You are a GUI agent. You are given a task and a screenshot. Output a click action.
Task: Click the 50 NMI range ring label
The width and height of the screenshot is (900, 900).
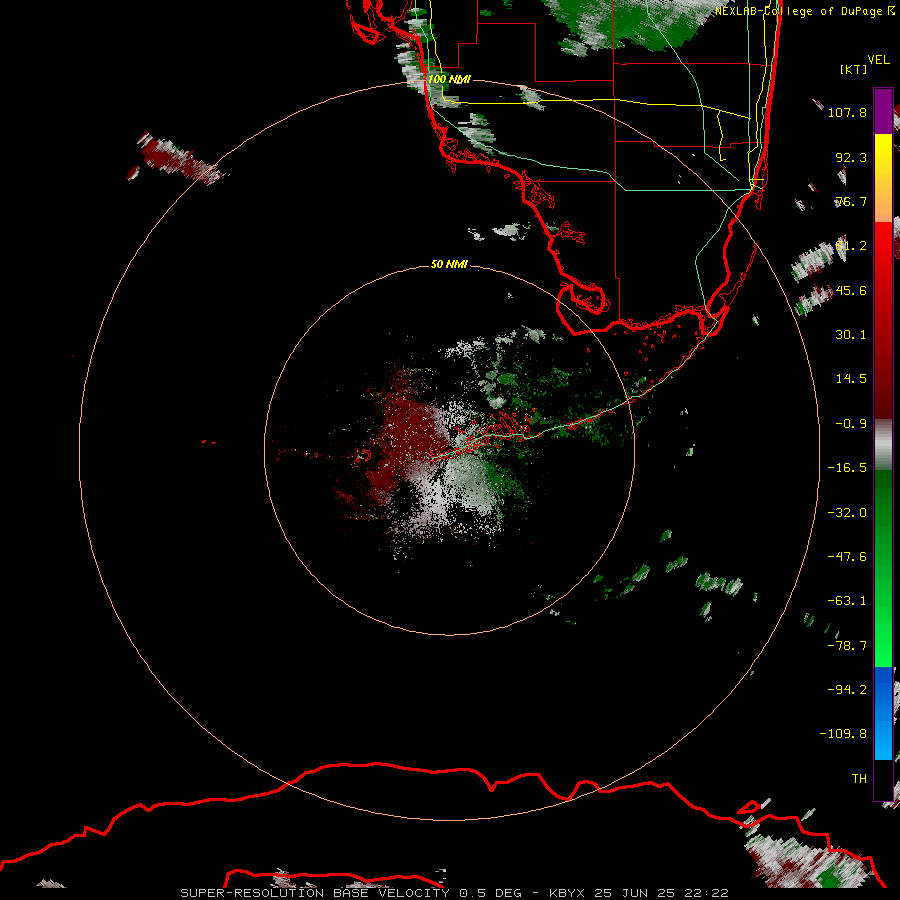(449, 264)
